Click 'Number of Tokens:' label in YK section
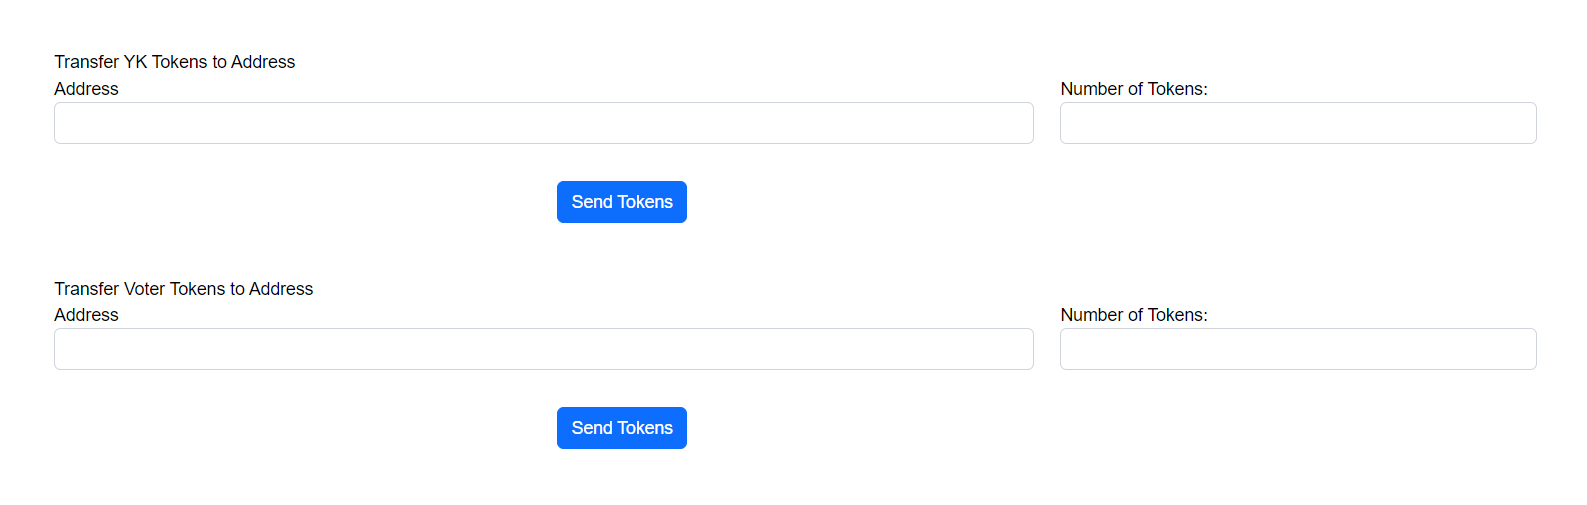The width and height of the screenshot is (1587, 505). click(x=1133, y=89)
